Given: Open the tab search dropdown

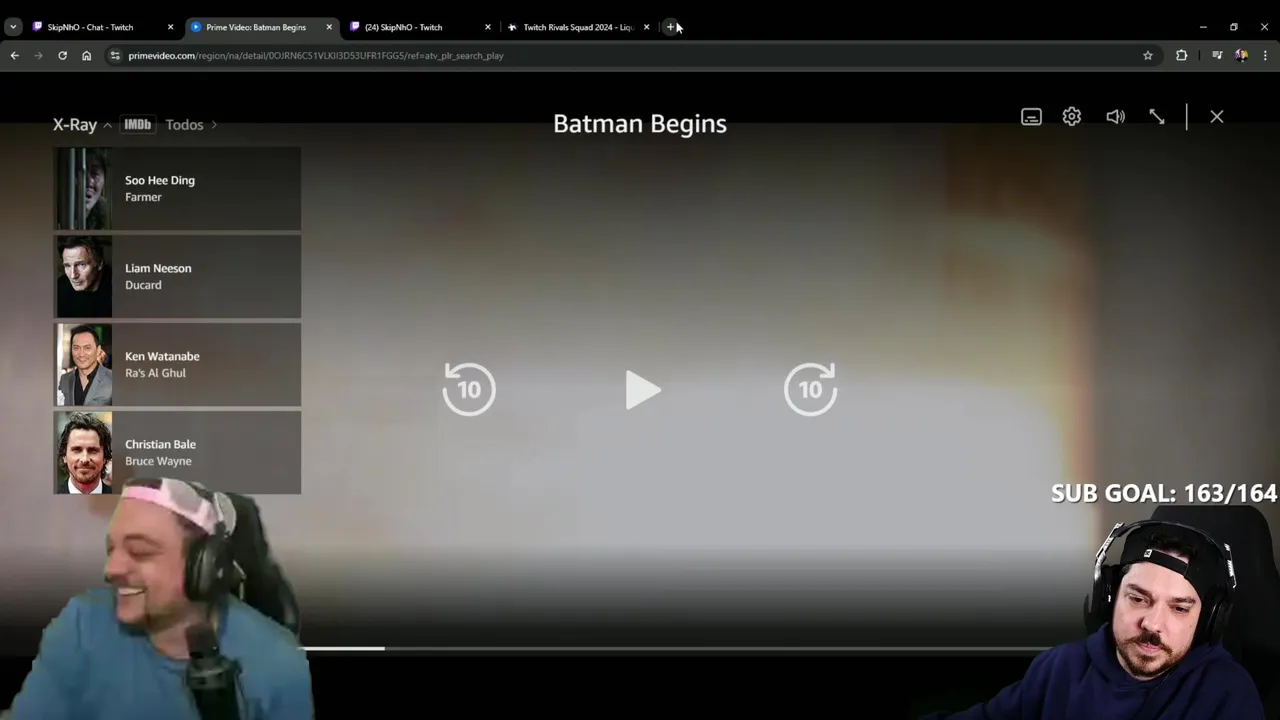Looking at the screenshot, I should click(x=13, y=27).
